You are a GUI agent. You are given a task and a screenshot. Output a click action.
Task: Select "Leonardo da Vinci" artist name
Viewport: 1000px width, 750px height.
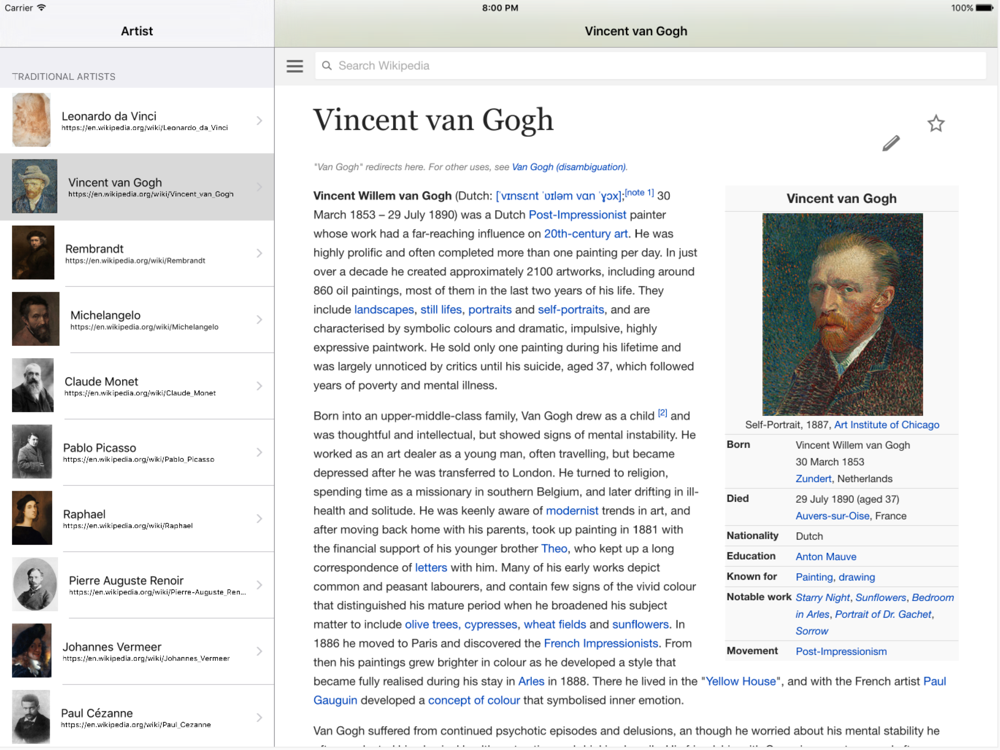(109, 116)
